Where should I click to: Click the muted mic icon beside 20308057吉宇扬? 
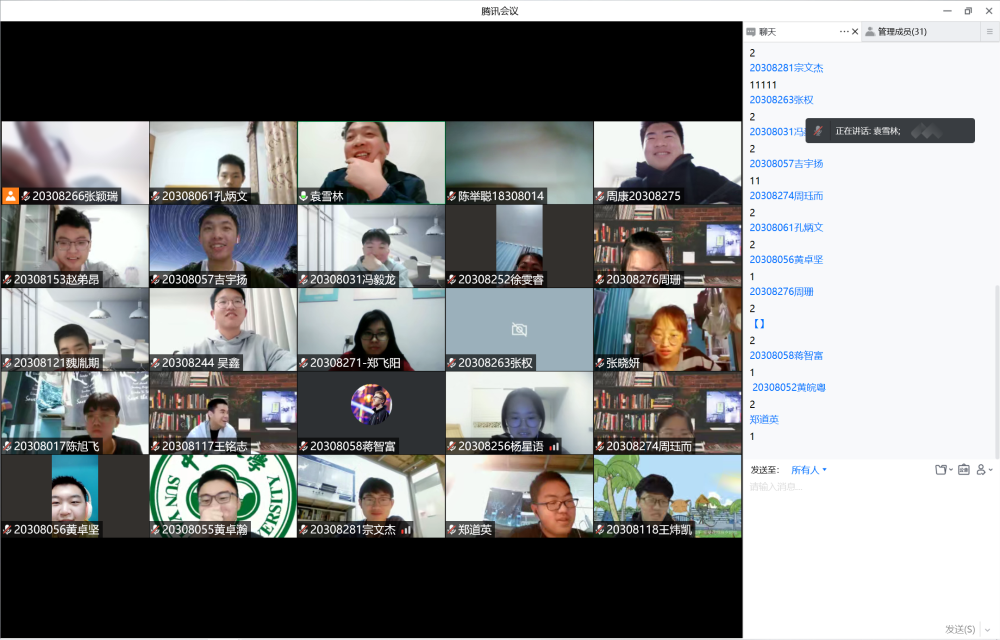point(156,280)
